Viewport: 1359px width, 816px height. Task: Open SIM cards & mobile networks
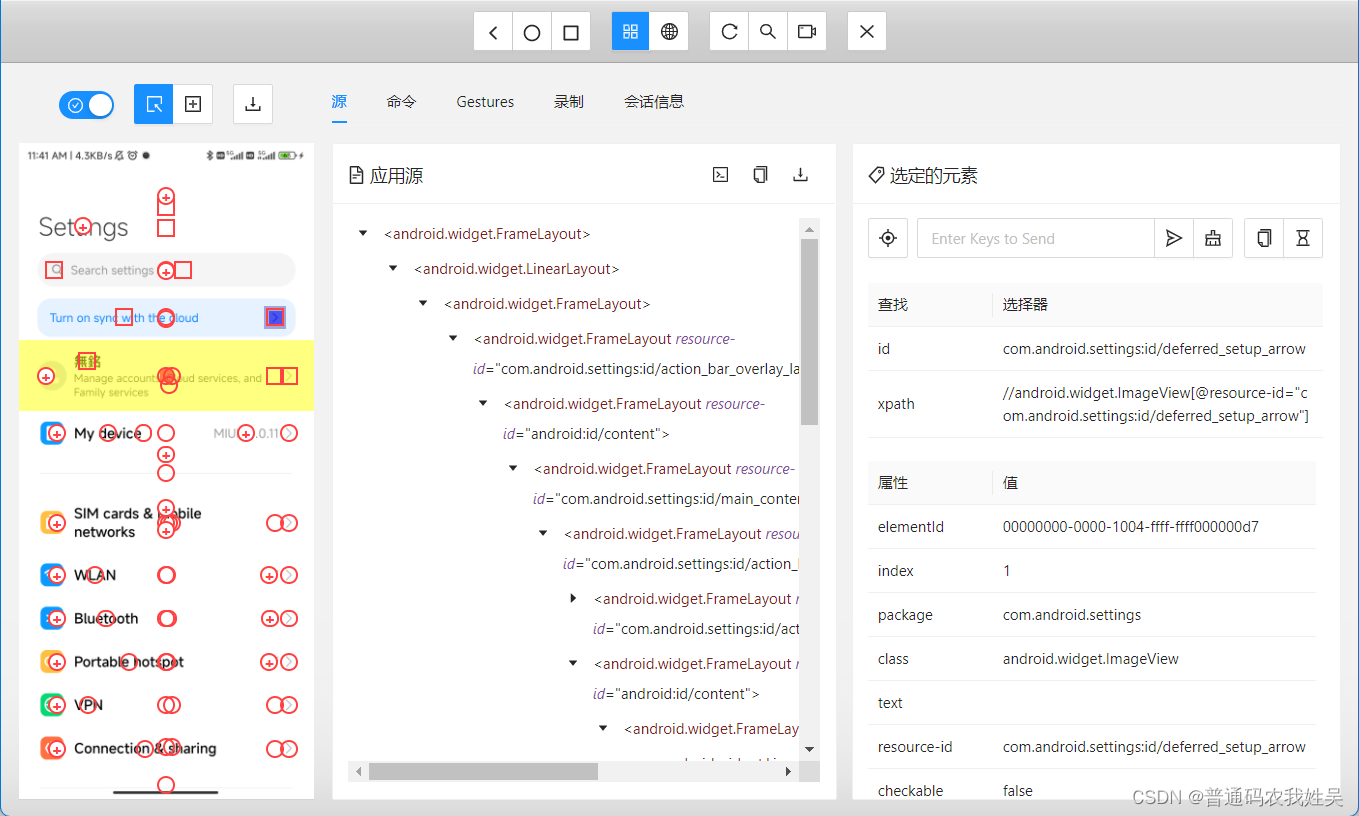(166, 523)
